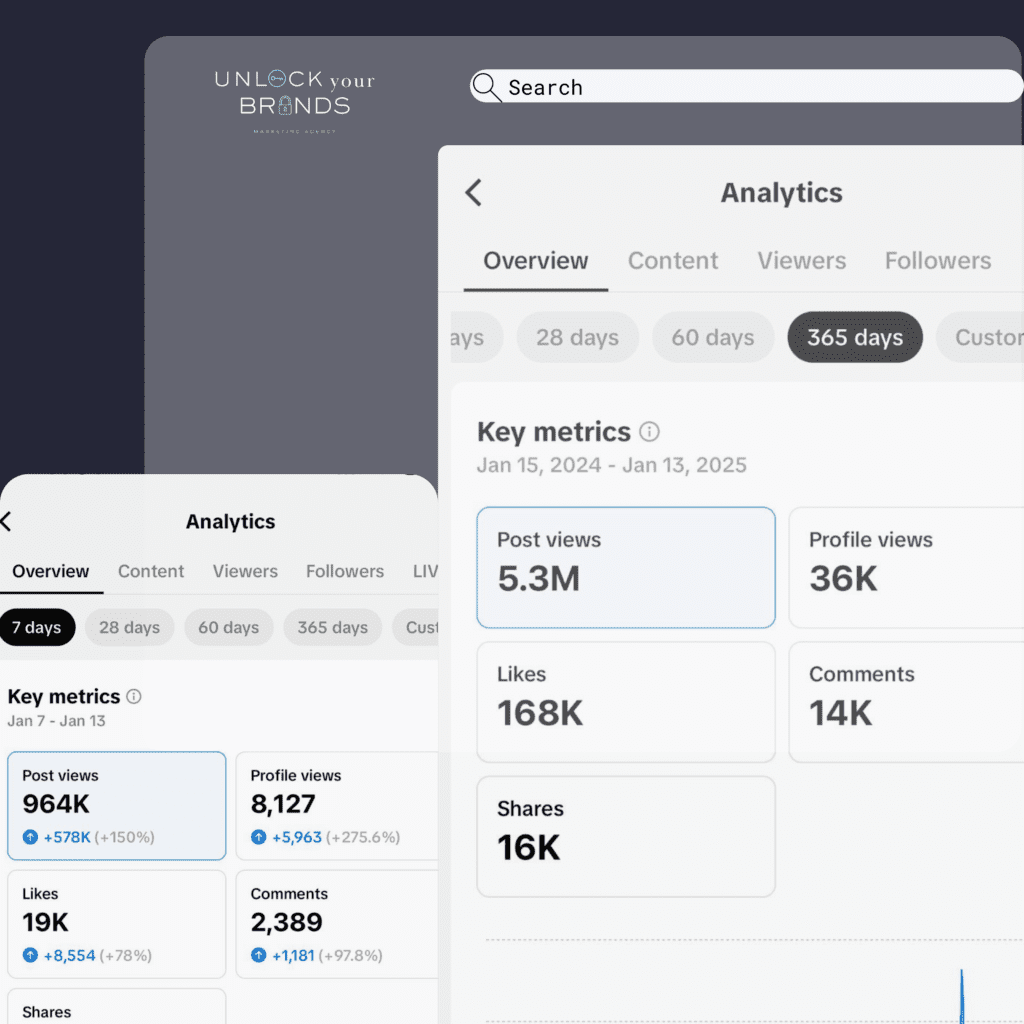Screen dimensions: 1024x1024
Task: Select the 365 days filter in large panel
Action: coord(854,337)
